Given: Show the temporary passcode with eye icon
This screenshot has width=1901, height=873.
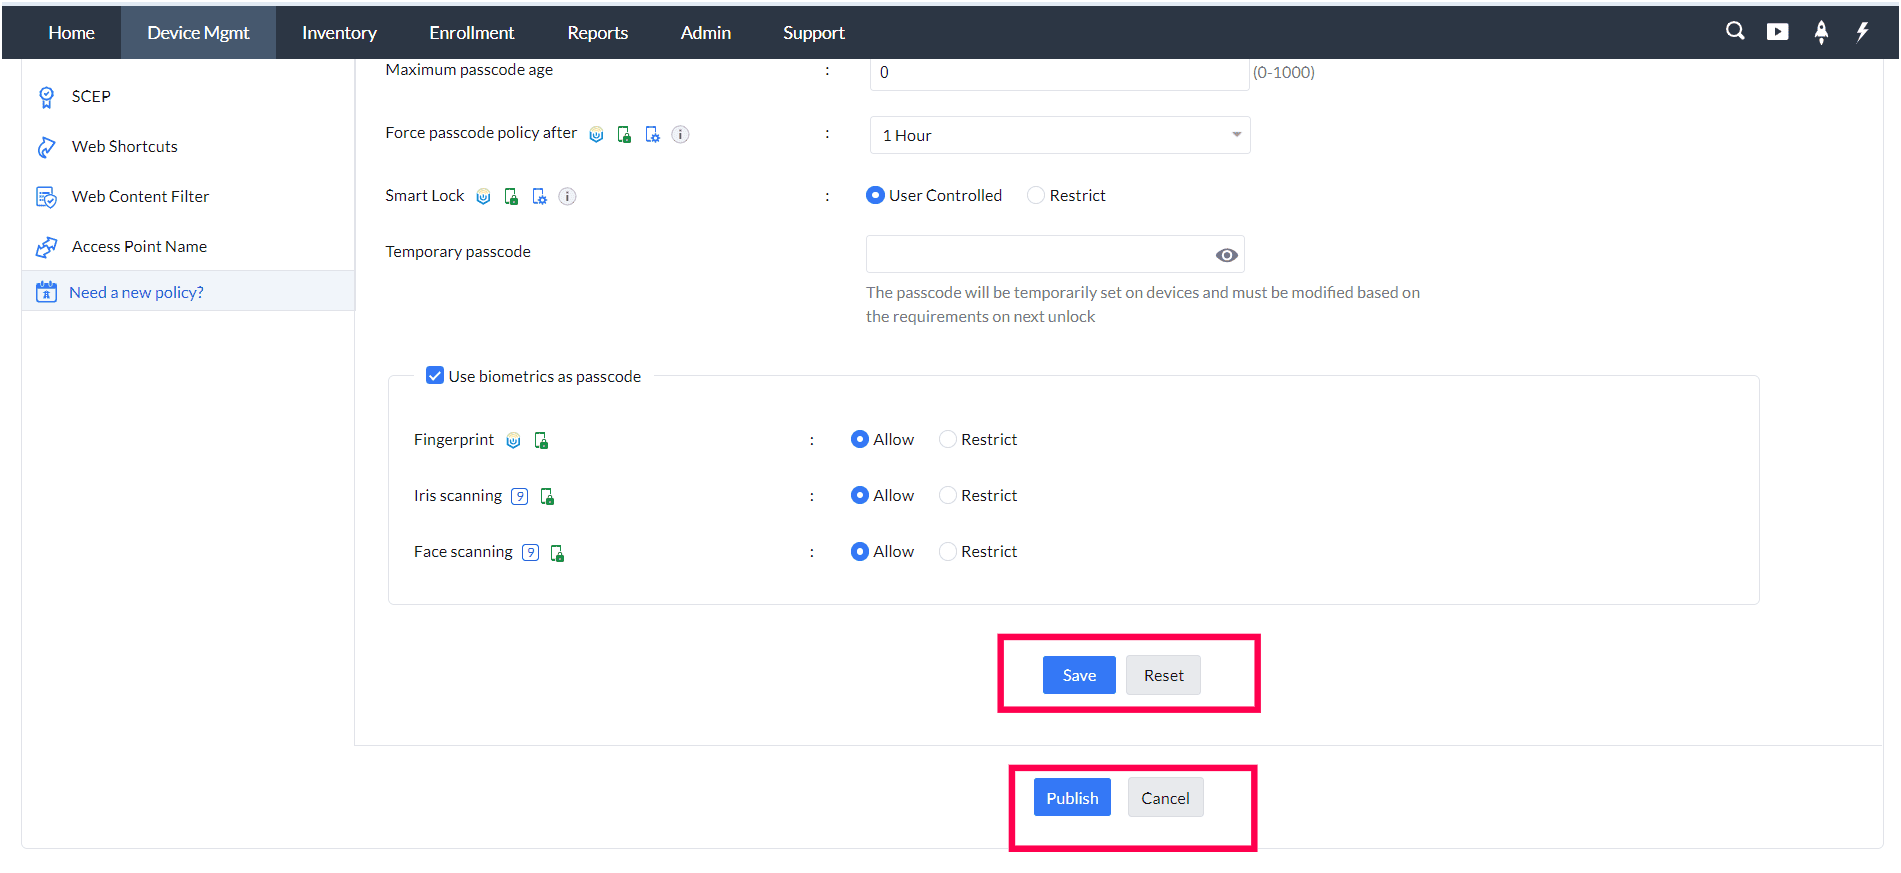Looking at the screenshot, I should click(1226, 255).
